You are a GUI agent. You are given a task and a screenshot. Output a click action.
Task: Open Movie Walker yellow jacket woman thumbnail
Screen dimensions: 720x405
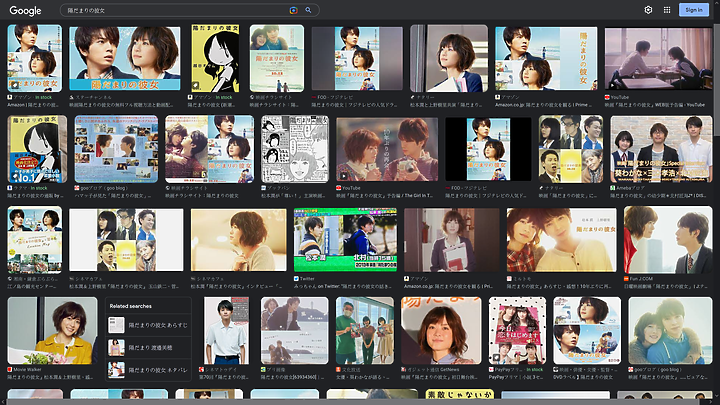click(x=52, y=330)
